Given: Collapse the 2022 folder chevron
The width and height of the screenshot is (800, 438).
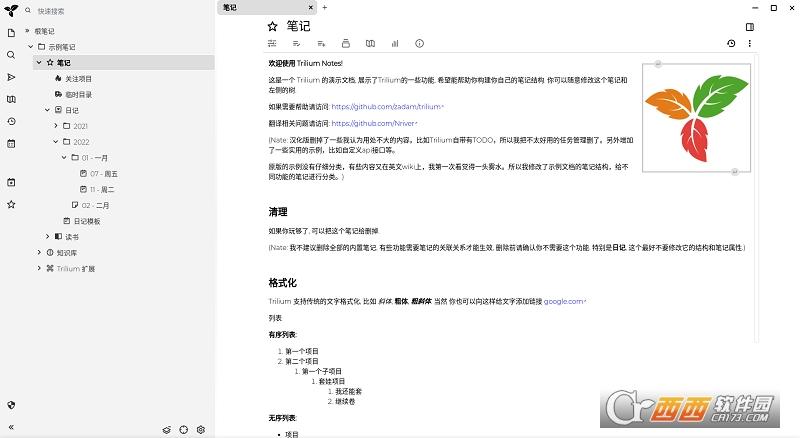Looking at the screenshot, I should pyautogui.click(x=56, y=141).
